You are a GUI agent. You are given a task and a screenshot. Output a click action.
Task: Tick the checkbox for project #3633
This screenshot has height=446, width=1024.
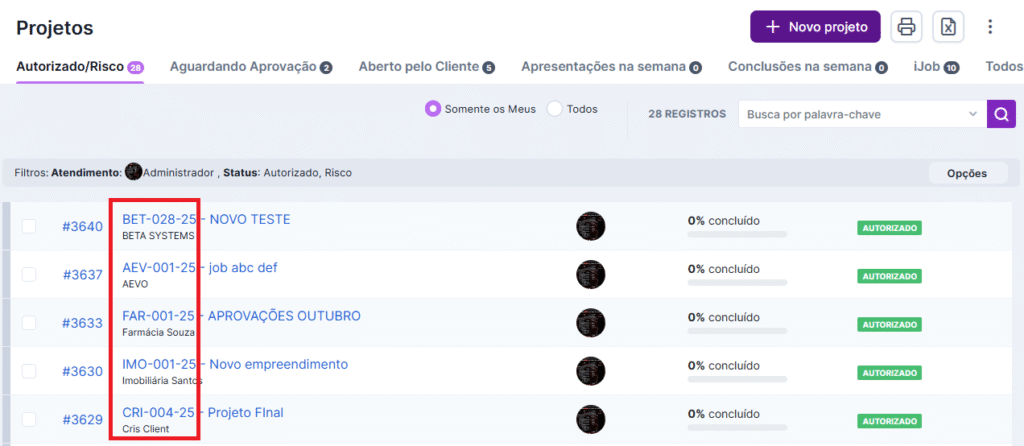tap(29, 323)
